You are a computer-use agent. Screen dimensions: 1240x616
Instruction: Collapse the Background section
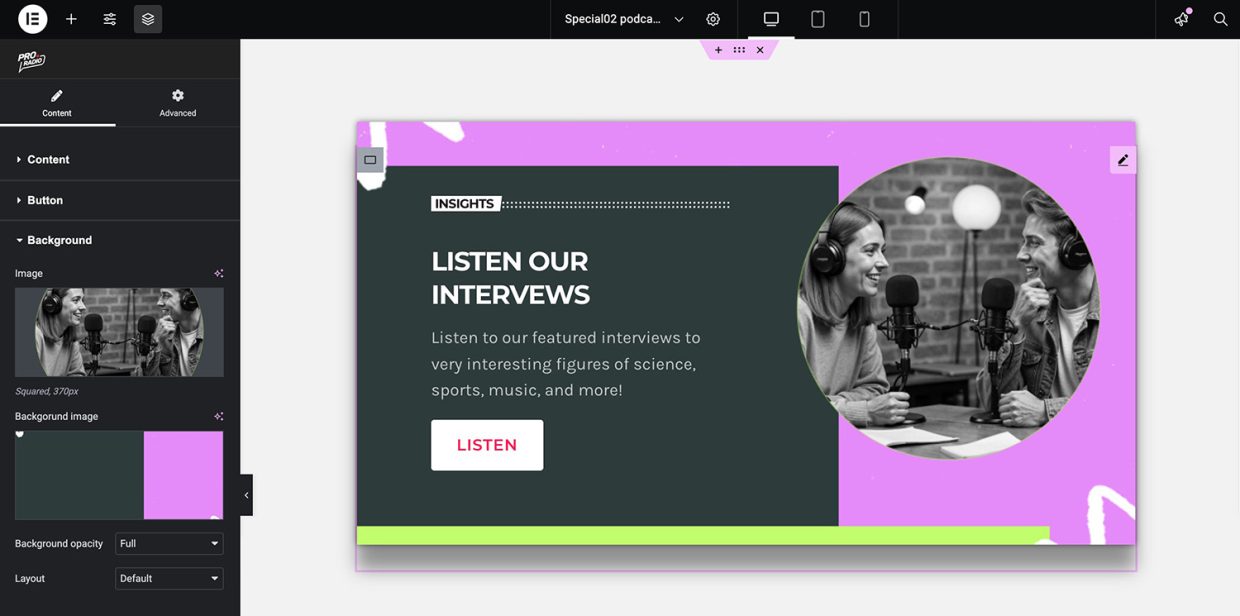pyautogui.click(x=59, y=240)
